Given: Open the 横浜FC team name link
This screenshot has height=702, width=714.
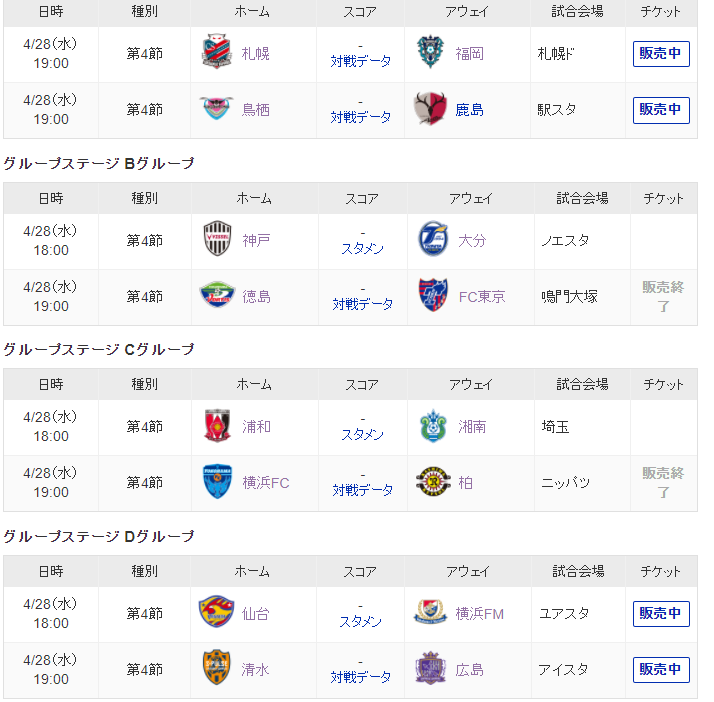Looking at the screenshot, I should click(266, 483).
